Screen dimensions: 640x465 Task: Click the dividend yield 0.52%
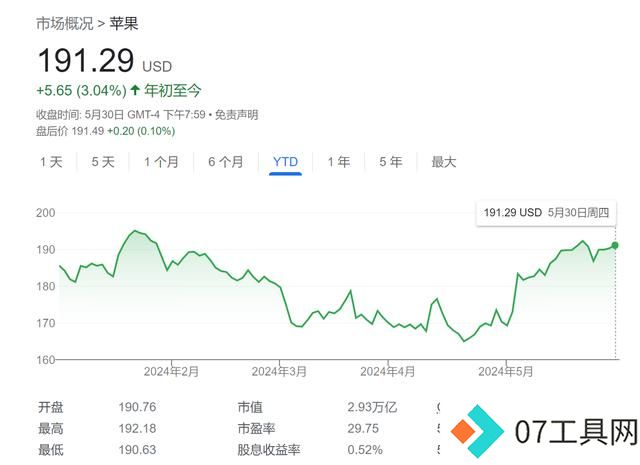tap(365, 450)
